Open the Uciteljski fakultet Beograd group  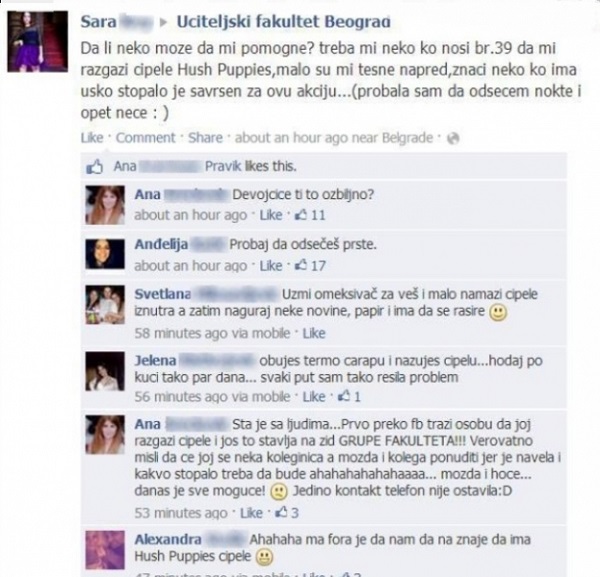(284, 22)
